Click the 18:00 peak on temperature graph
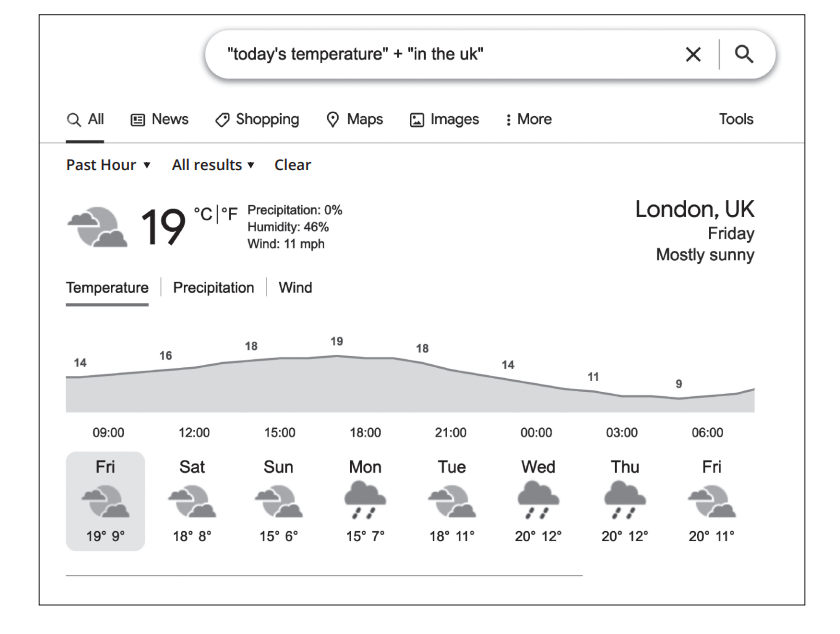The height and width of the screenshot is (634, 840). point(338,356)
